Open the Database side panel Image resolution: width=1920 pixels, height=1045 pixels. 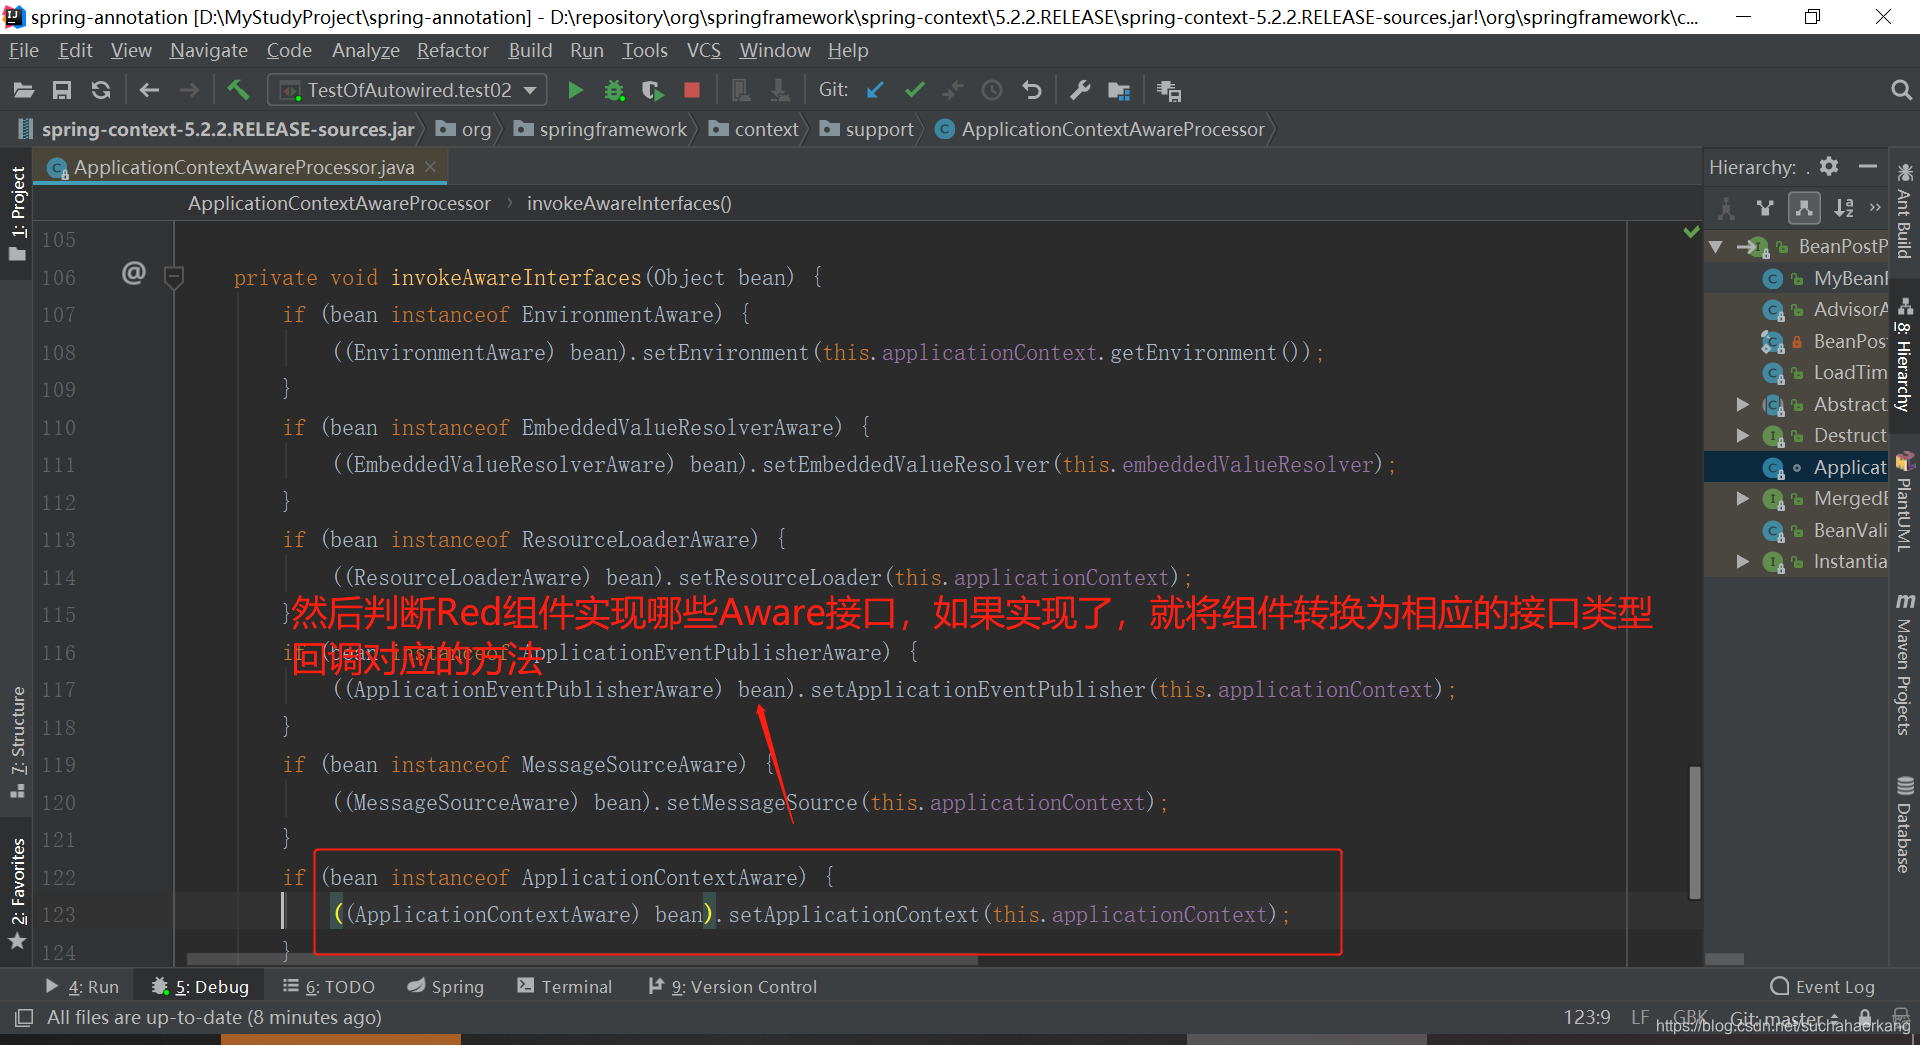click(1904, 825)
